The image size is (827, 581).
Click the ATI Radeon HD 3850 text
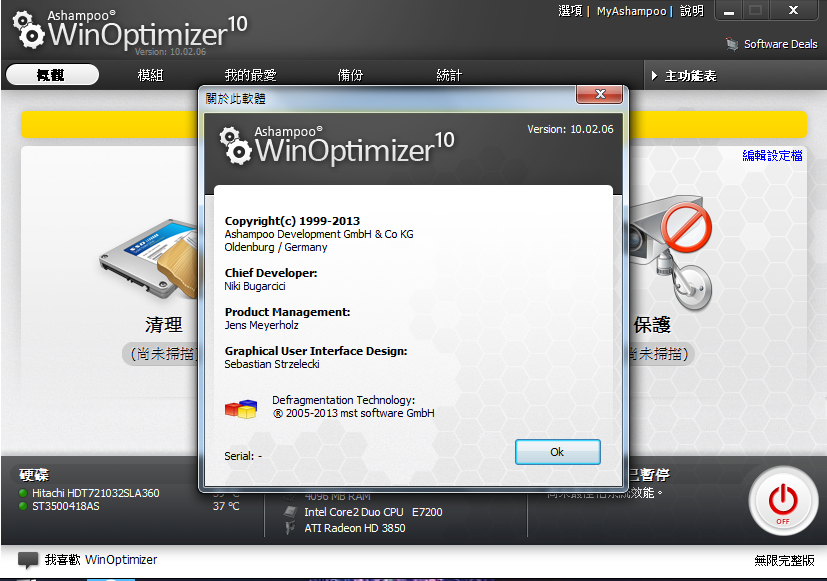pos(354,528)
